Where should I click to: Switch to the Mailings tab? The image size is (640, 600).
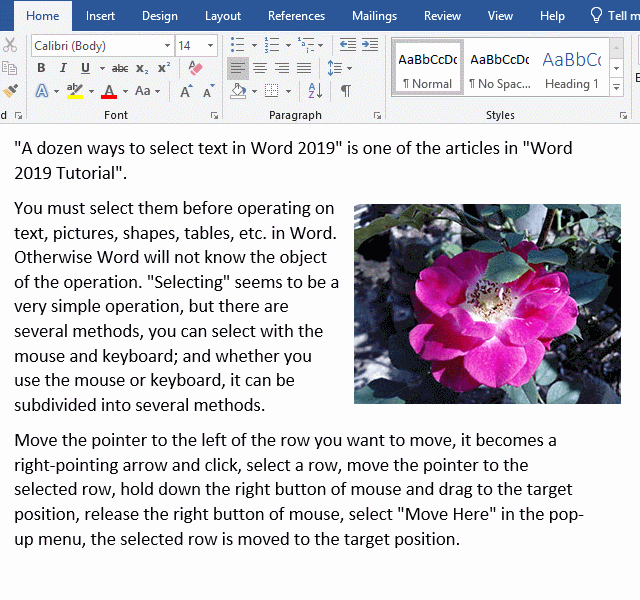point(375,16)
